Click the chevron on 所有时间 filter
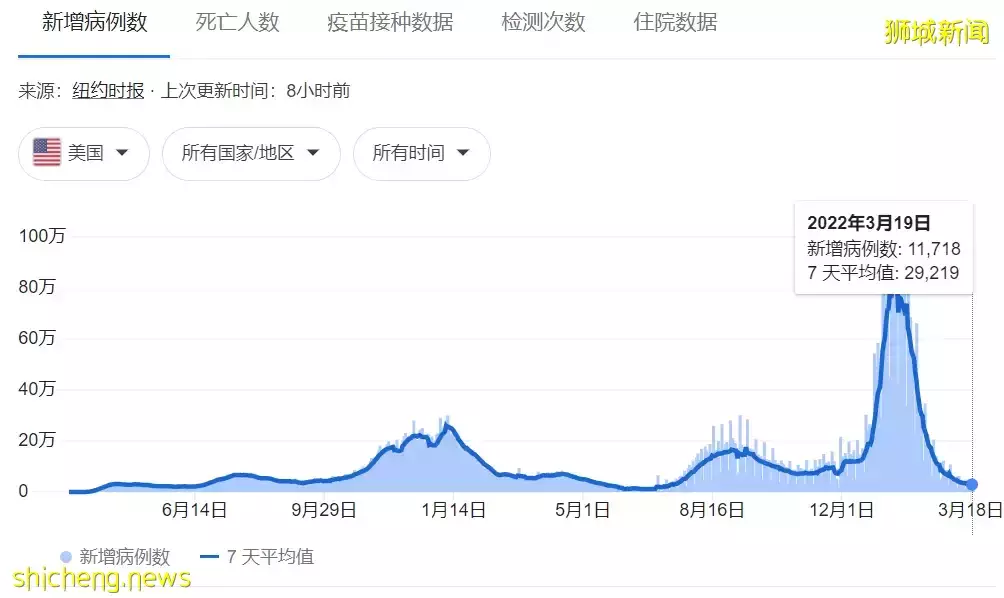The height and width of the screenshot is (598, 1004). (x=462, y=153)
